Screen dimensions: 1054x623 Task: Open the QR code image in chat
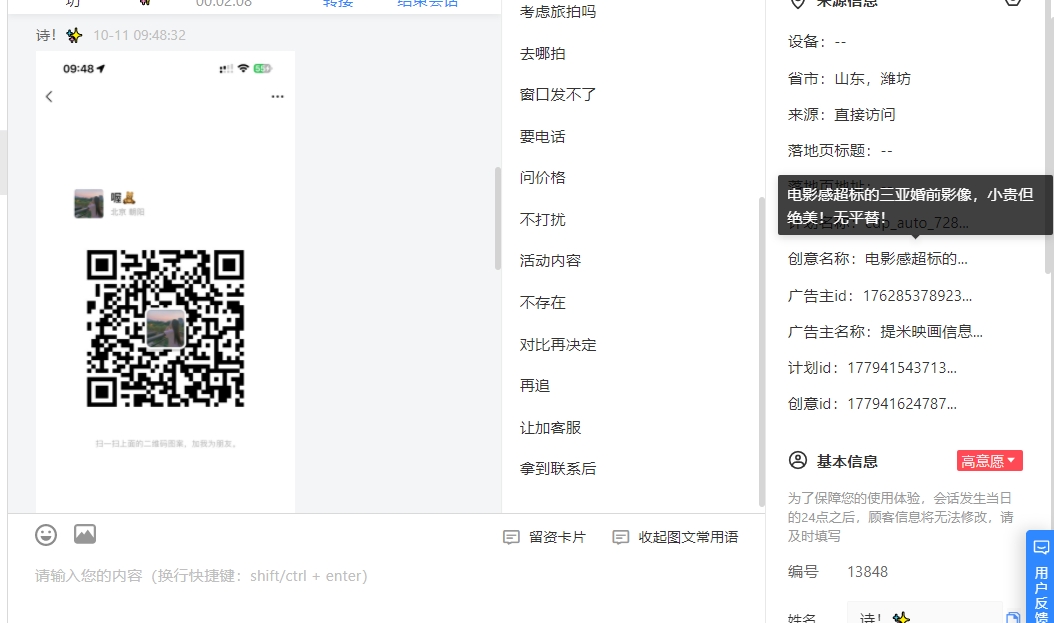click(165, 329)
